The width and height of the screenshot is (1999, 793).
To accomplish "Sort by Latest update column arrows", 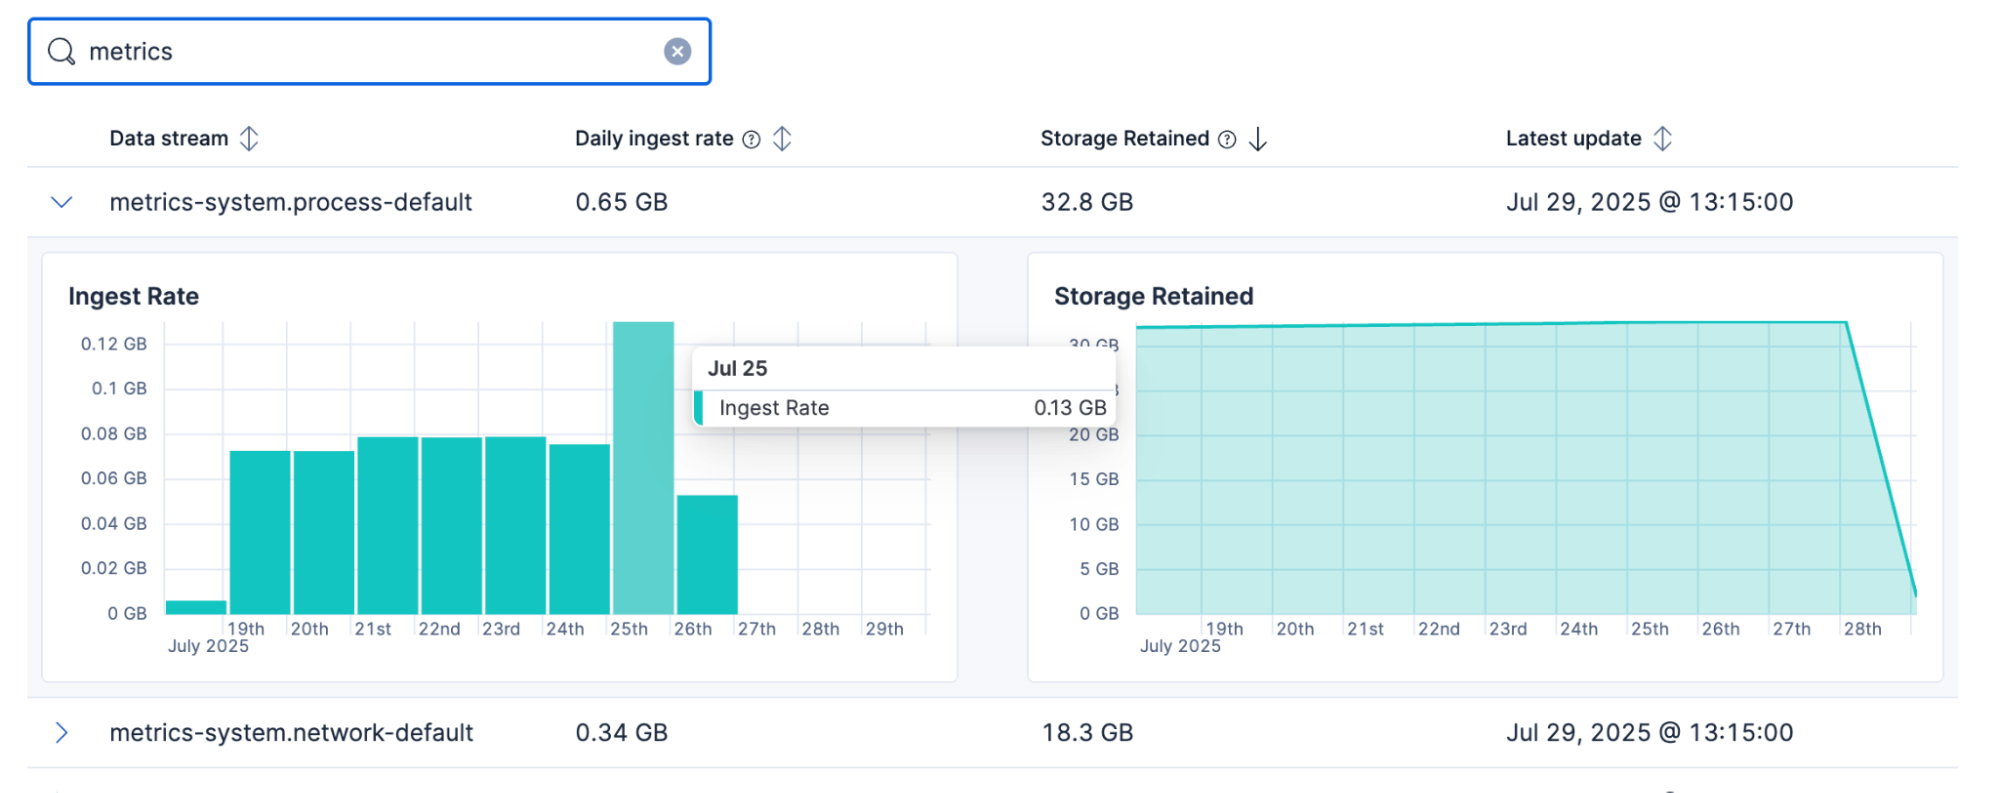I will 1662,138.
